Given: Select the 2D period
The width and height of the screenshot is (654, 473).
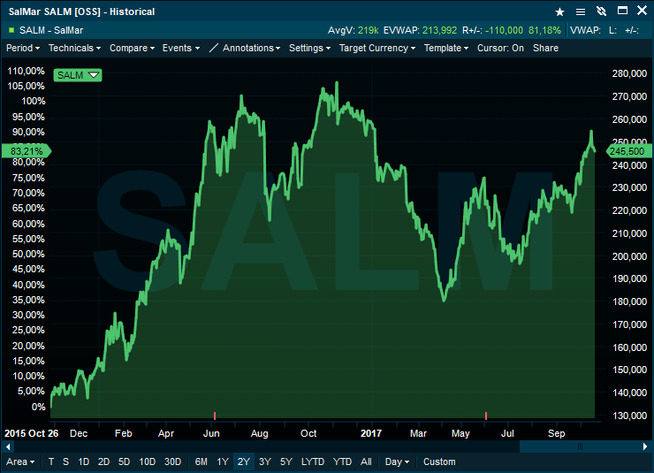Looking at the screenshot, I should pyautogui.click(x=103, y=462).
